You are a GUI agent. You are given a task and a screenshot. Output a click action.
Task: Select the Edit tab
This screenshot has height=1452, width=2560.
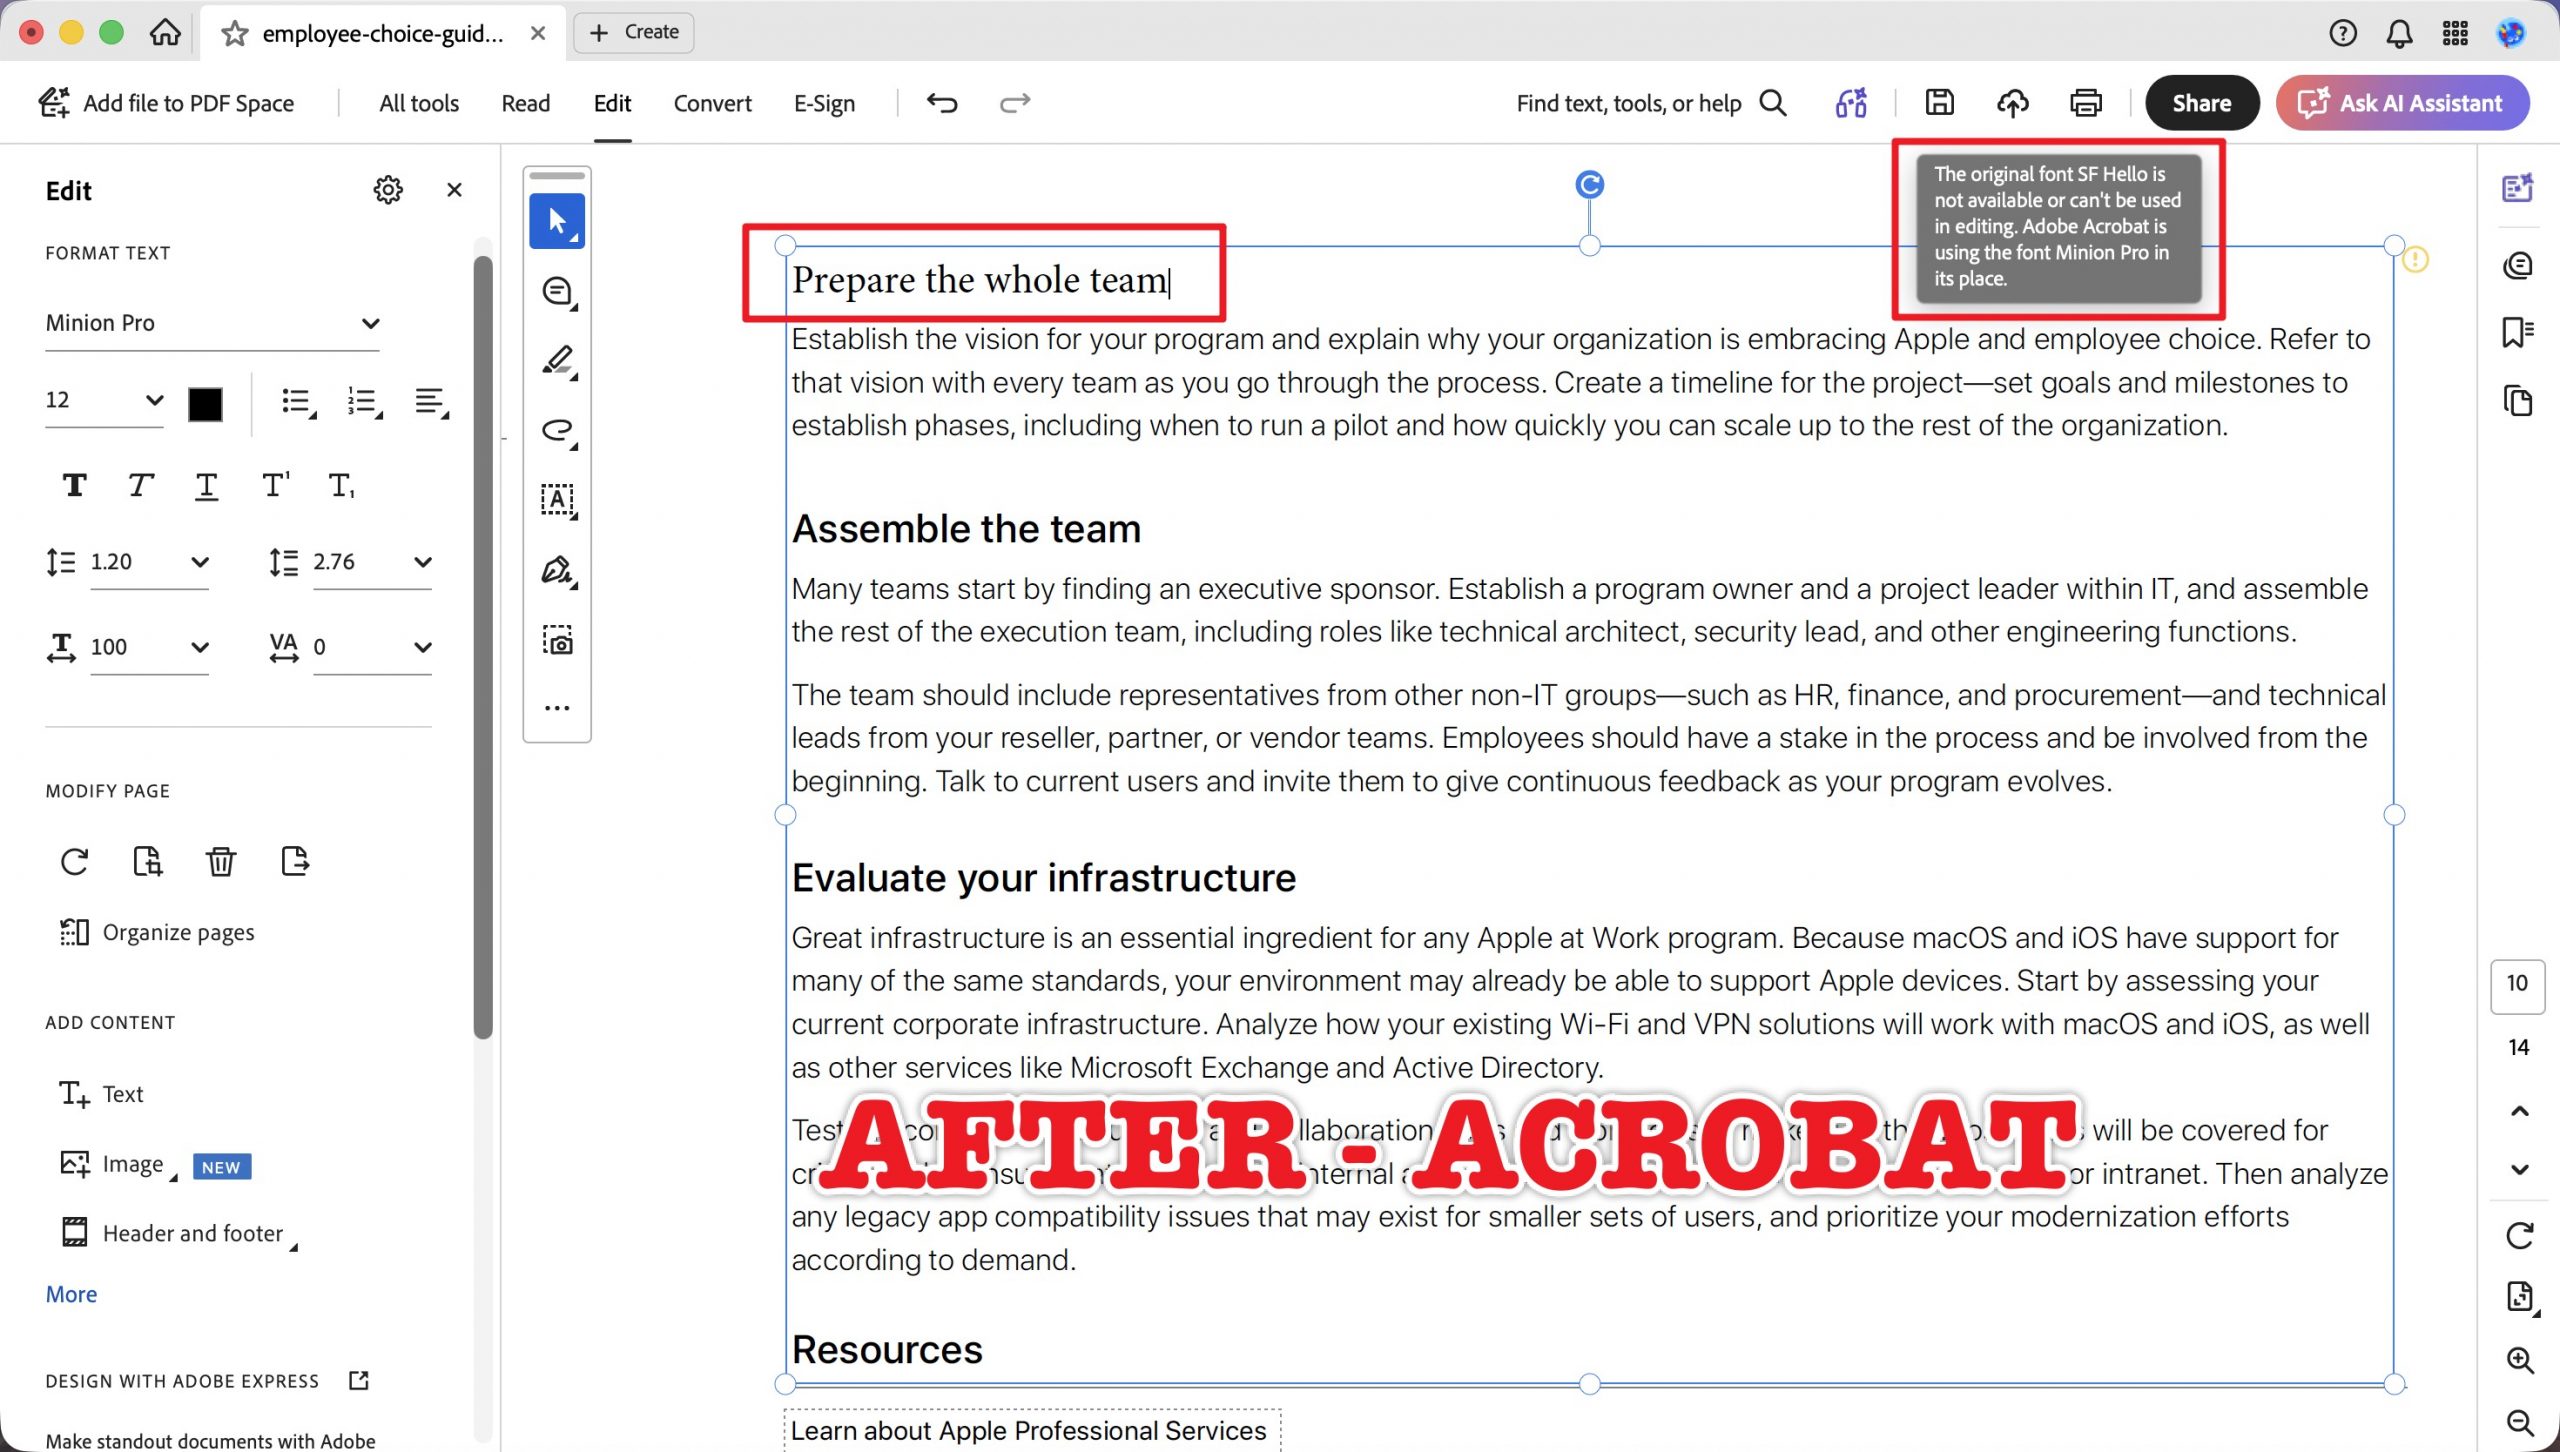pos(612,103)
